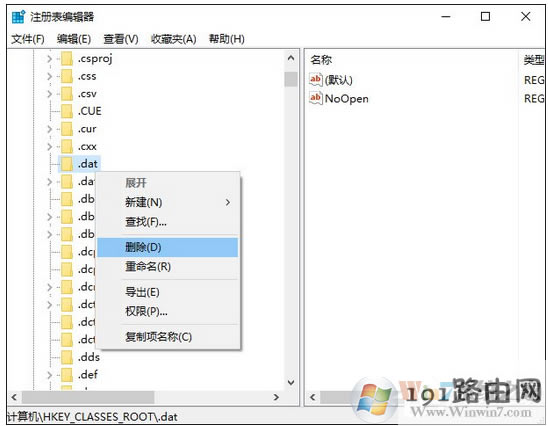The image size is (548, 426).
Task: Open the 编辑(E) menu
Action: point(74,39)
